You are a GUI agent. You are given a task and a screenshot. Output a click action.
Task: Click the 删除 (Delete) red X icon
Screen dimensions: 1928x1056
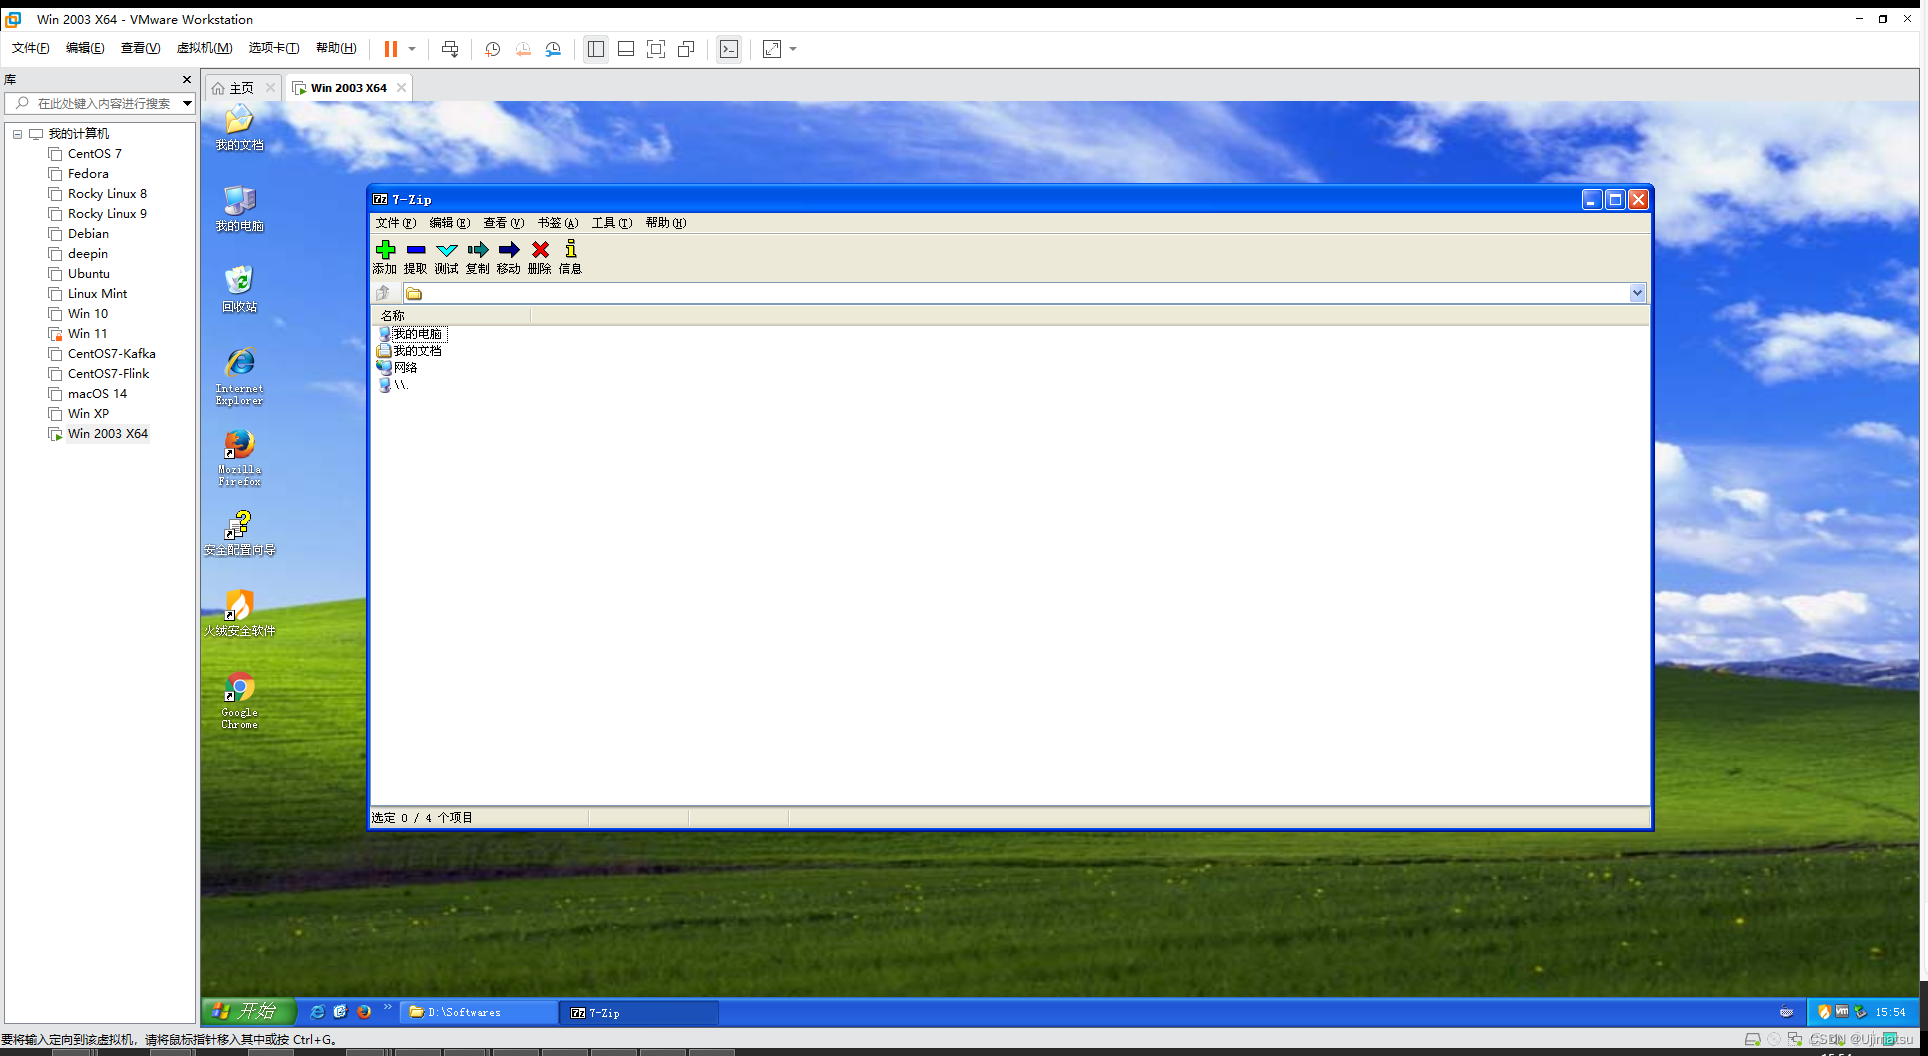point(540,250)
